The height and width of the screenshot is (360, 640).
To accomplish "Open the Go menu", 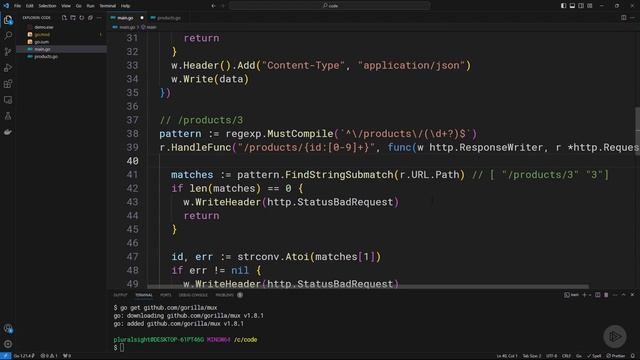I will click(78, 6).
